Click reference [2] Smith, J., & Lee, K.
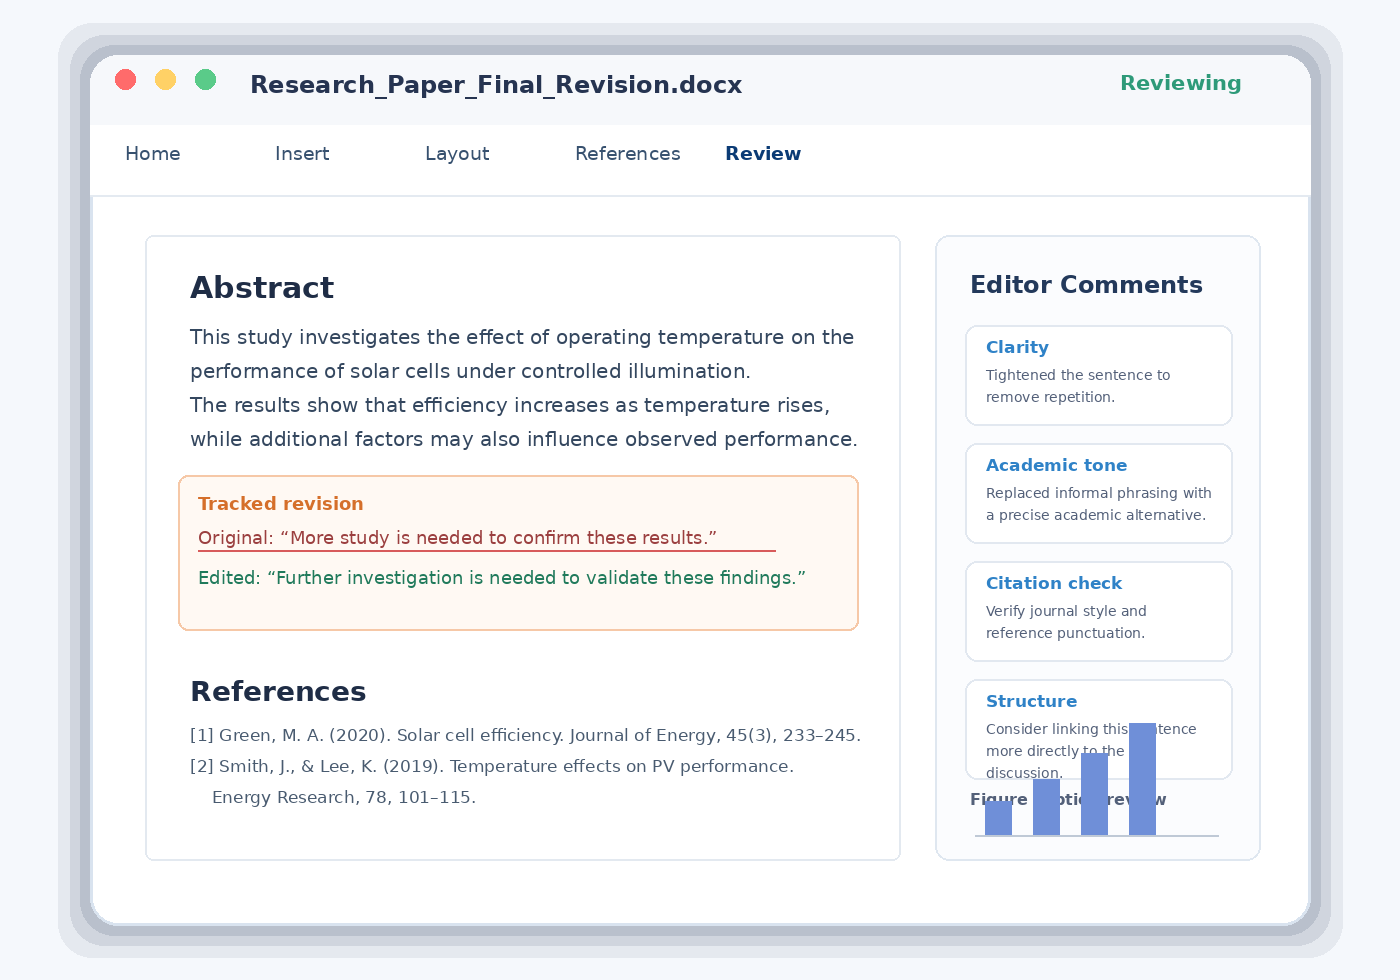Screen dimensions: 1400x980 492,766
